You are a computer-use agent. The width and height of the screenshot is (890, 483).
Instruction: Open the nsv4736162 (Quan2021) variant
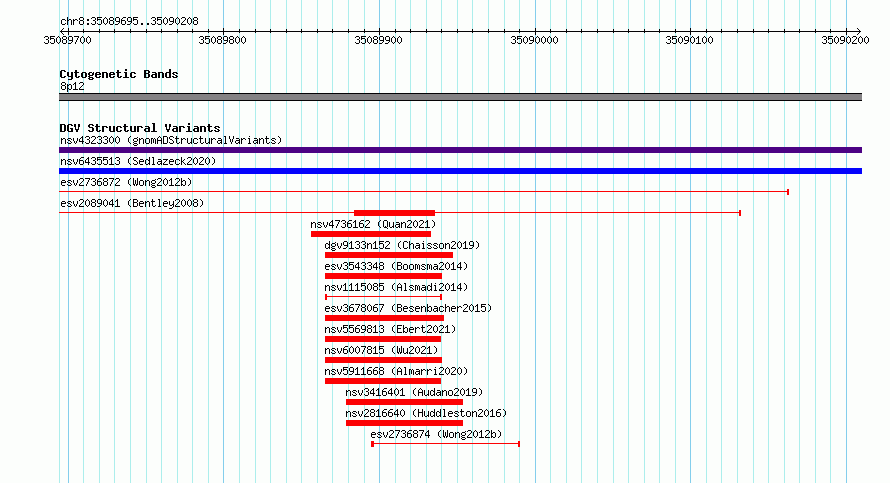tap(373, 224)
